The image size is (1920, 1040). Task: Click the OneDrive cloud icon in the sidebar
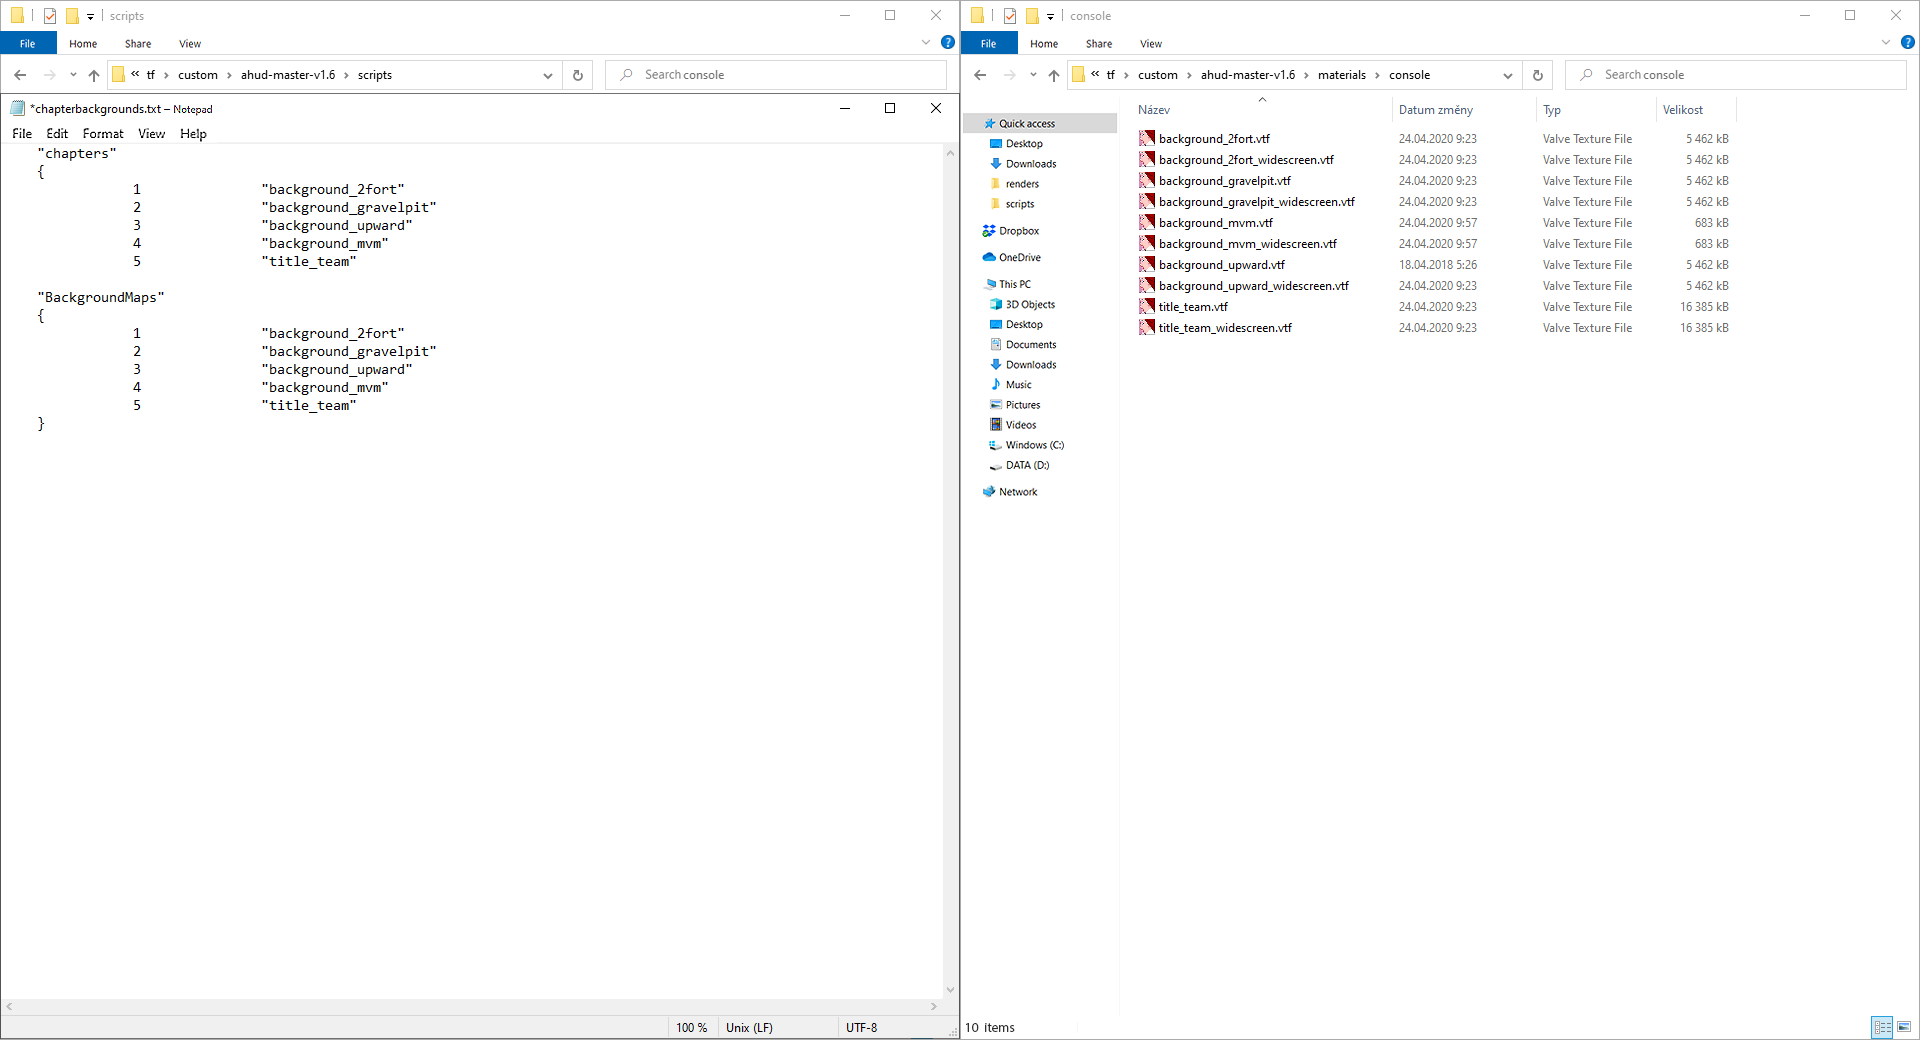pos(989,258)
